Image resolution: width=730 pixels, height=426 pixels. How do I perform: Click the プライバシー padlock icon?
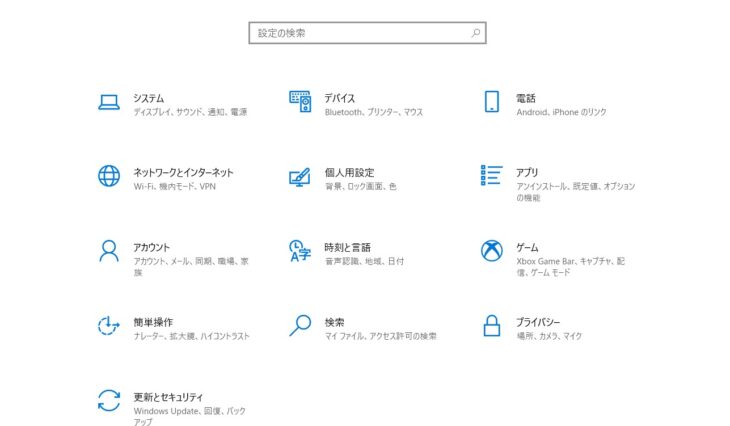pos(492,325)
